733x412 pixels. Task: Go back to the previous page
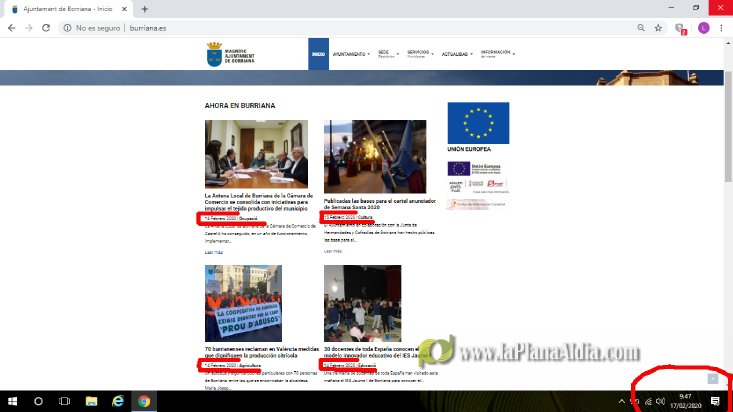pyautogui.click(x=12, y=28)
